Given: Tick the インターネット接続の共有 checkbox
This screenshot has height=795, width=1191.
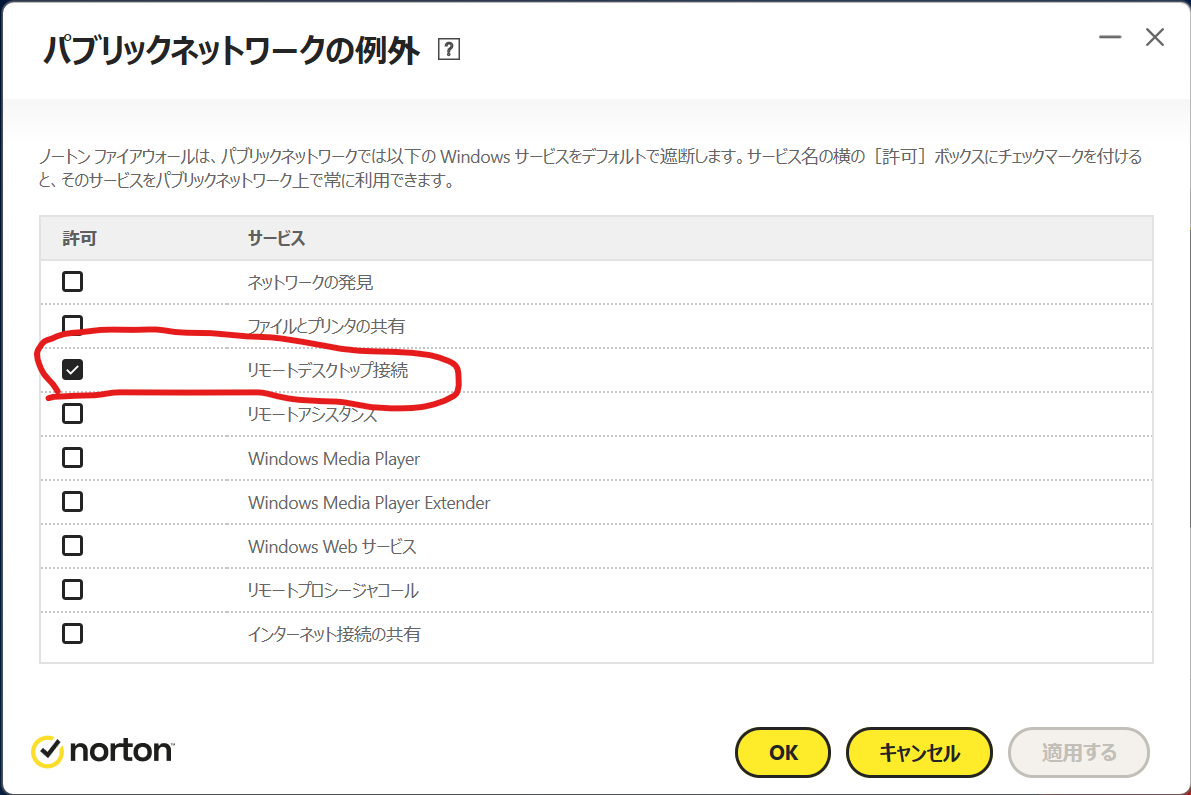Looking at the screenshot, I should [x=72, y=634].
